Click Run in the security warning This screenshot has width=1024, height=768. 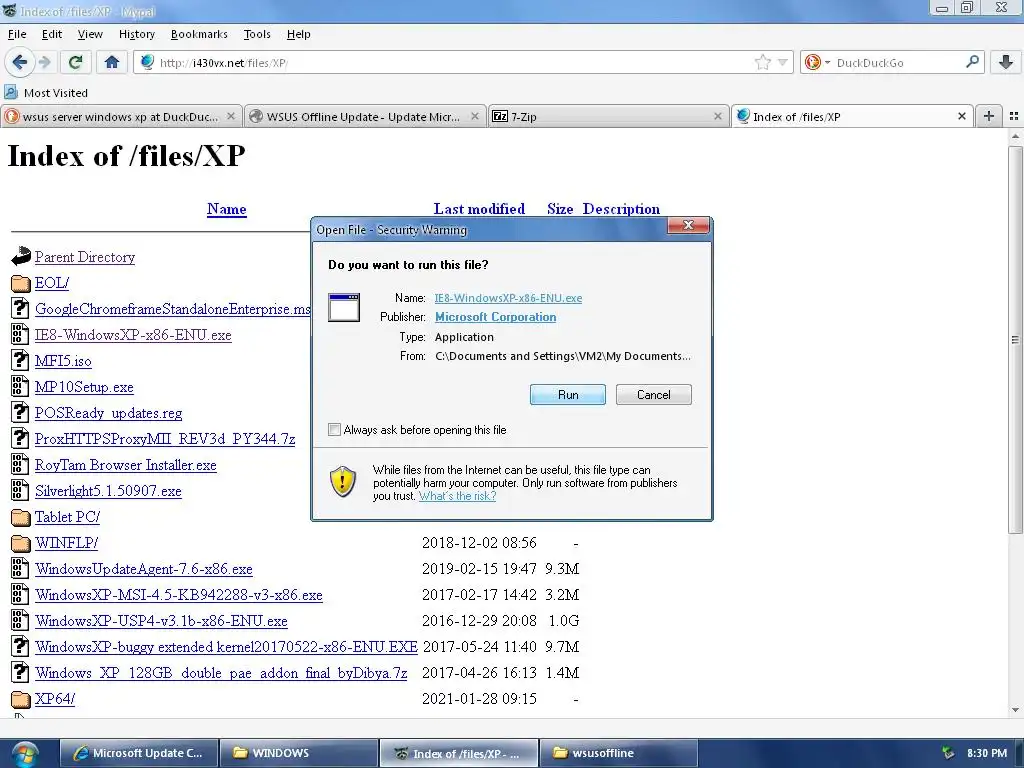(568, 394)
